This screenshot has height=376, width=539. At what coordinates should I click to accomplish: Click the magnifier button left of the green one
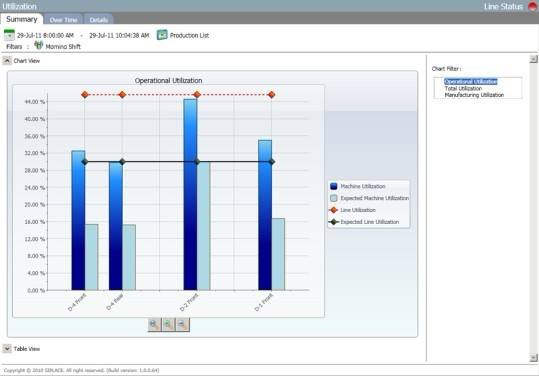tap(154, 324)
